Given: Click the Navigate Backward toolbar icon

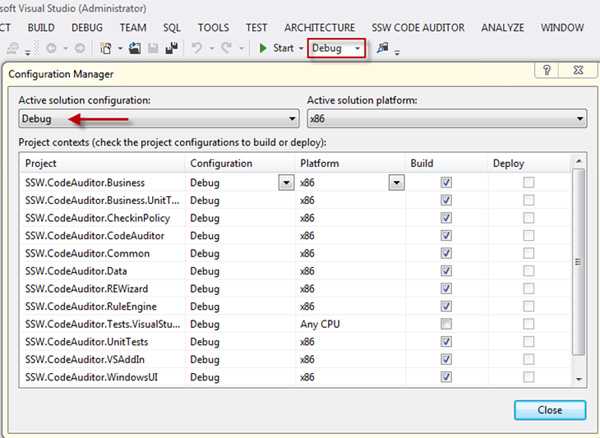Looking at the screenshot, I should (51, 48).
